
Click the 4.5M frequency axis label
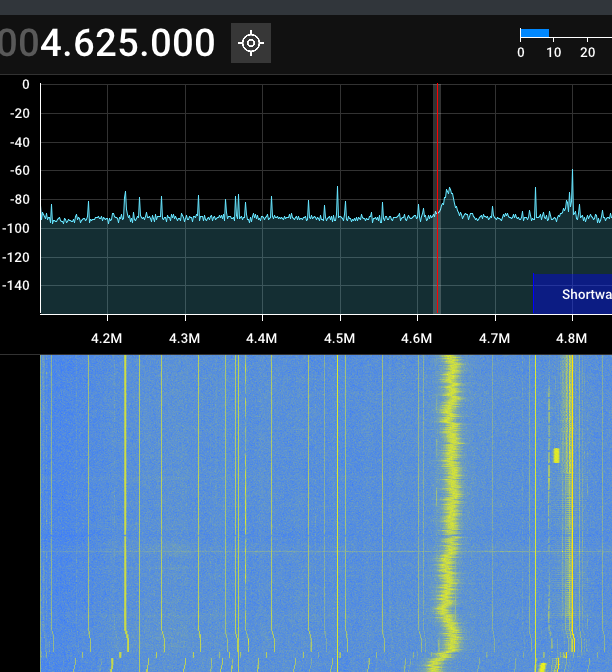coord(340,339)
